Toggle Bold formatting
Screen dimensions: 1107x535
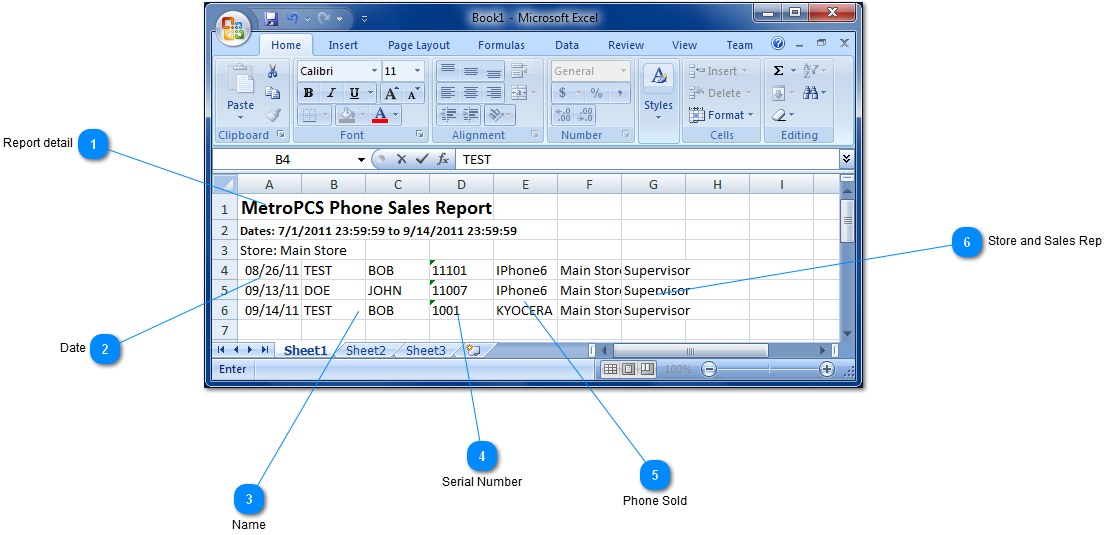pos(308,92)
